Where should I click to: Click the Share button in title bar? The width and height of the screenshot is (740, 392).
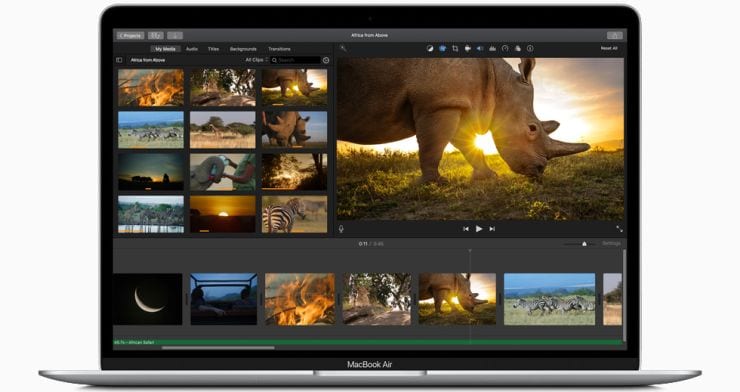tap(614, 35)
